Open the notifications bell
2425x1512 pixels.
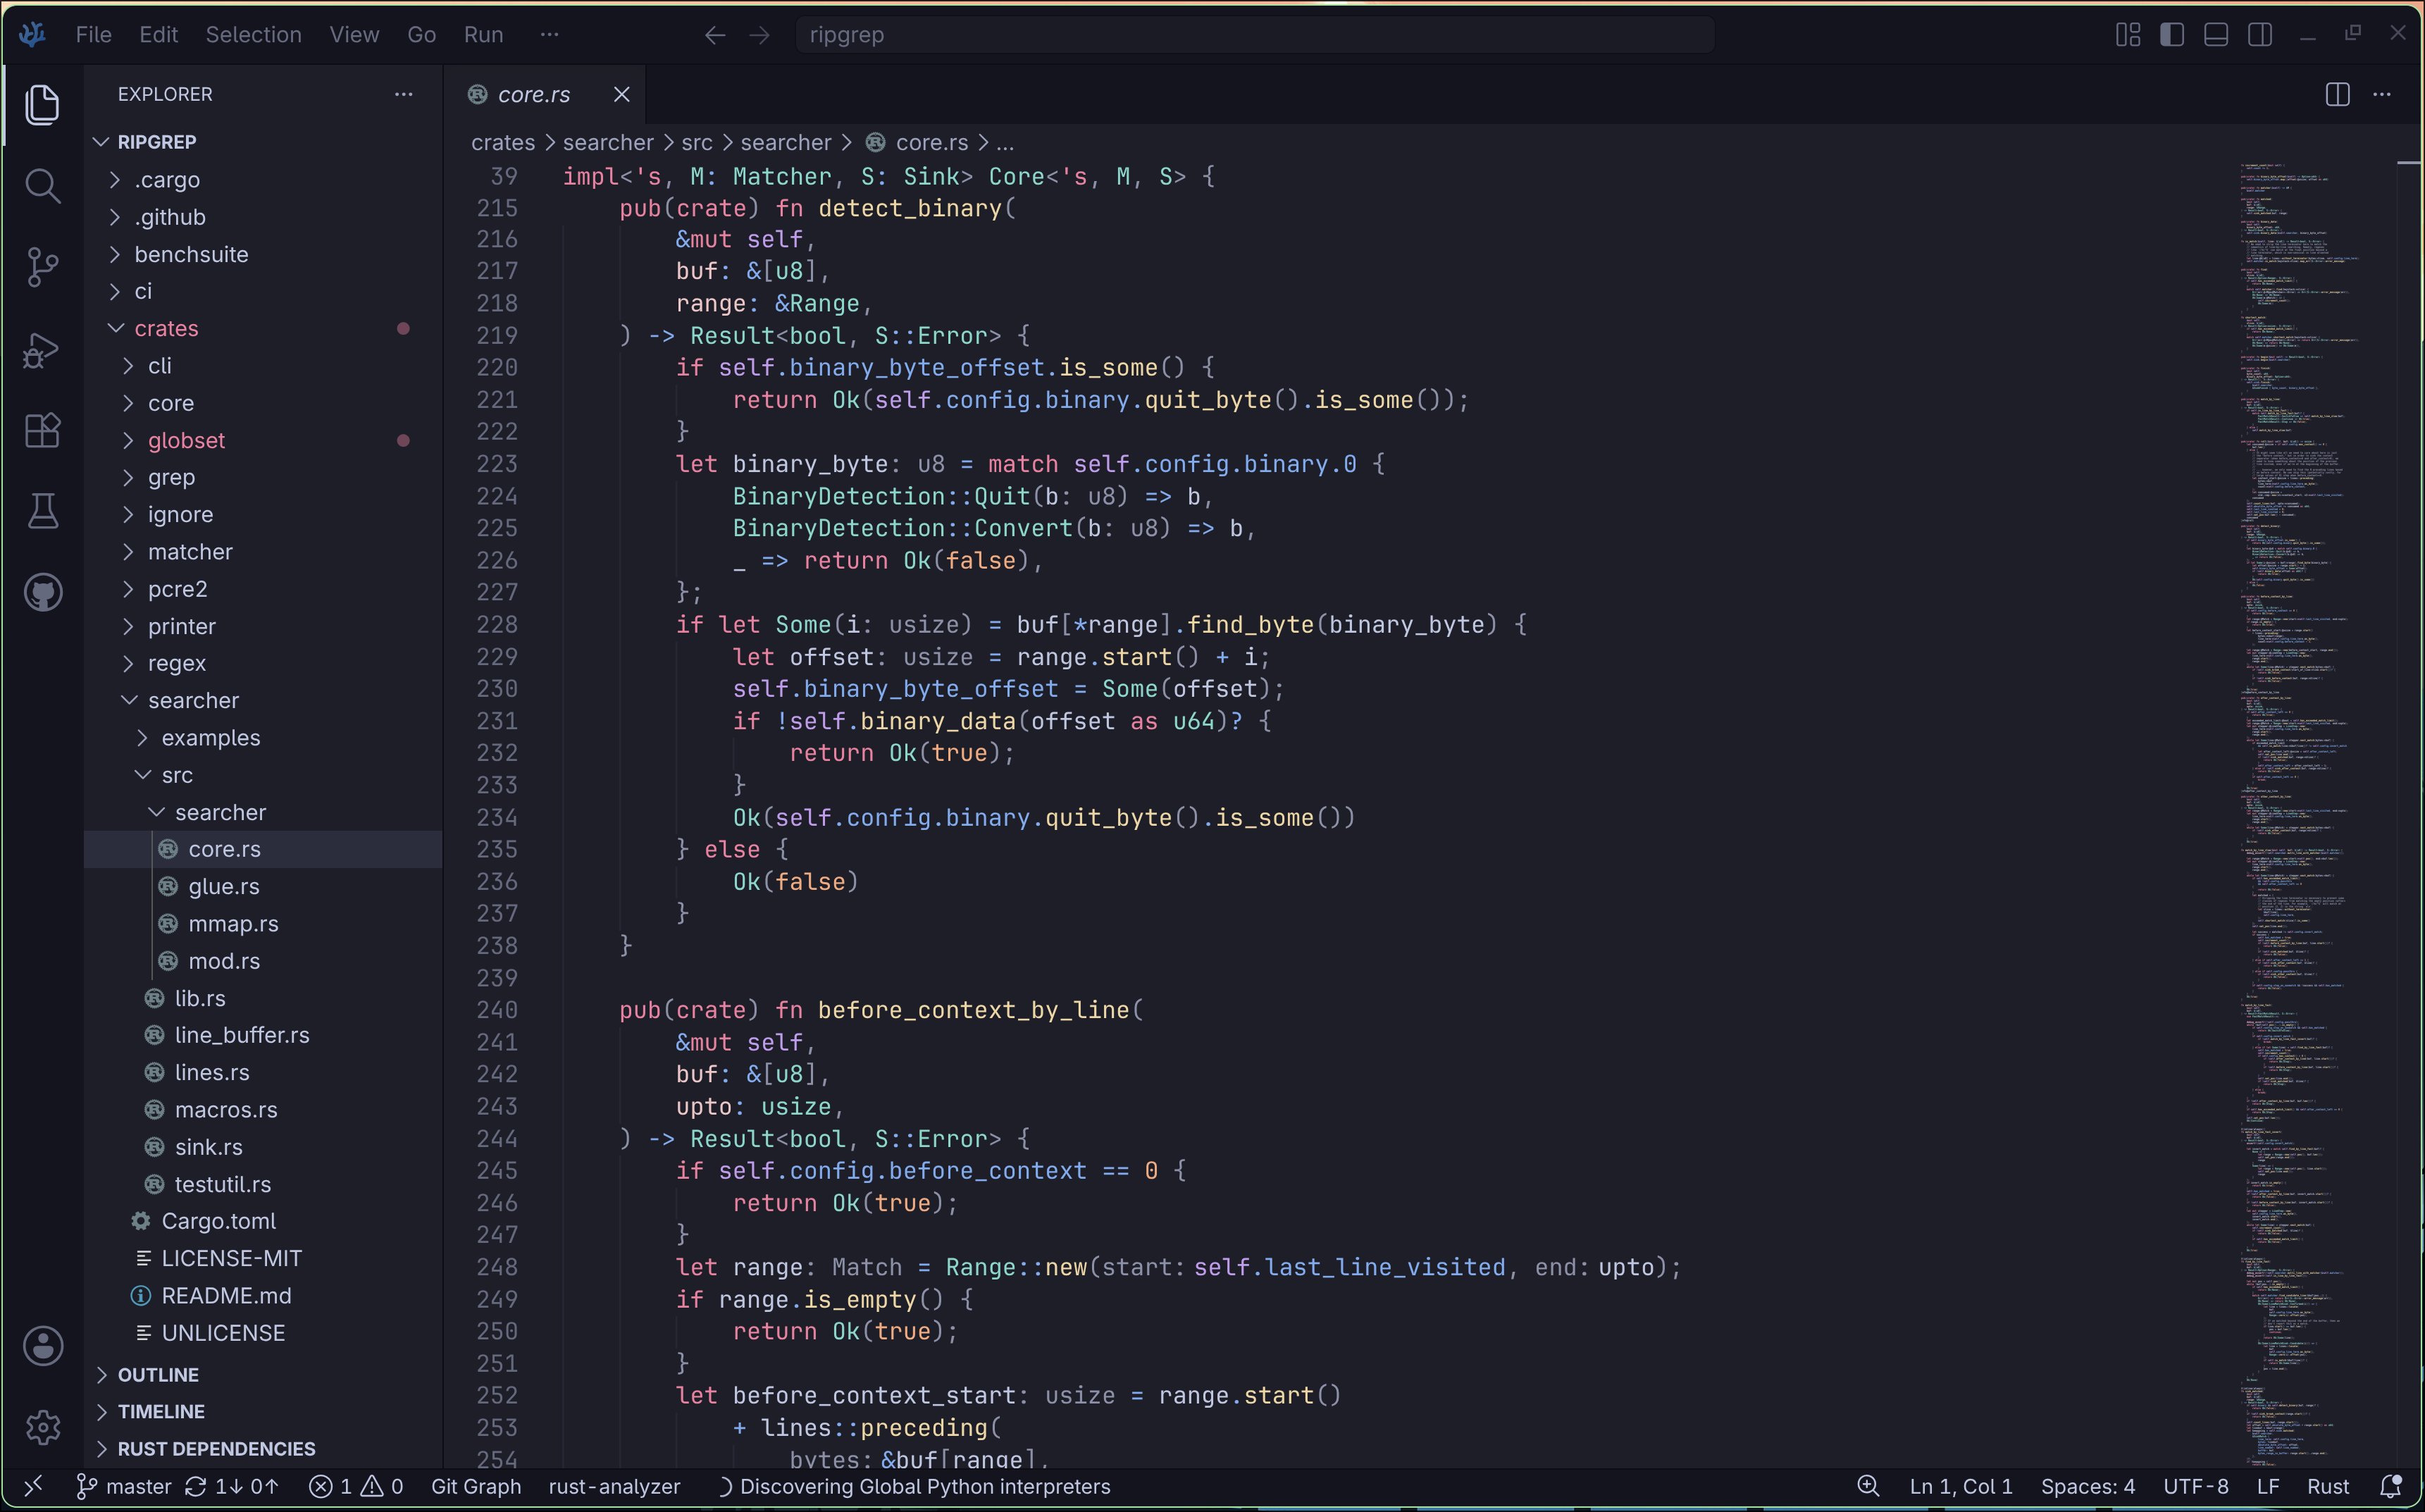pos(2390,1486)
